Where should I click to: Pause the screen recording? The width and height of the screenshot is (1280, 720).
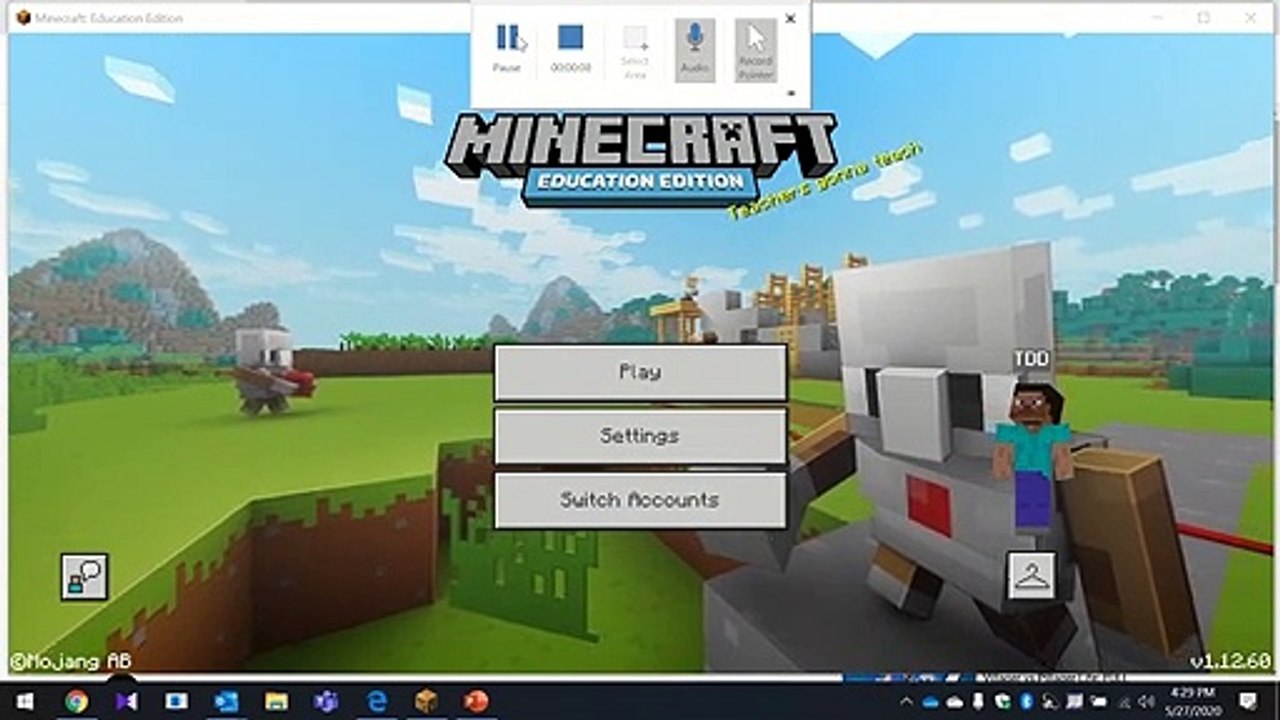(507, 49)
